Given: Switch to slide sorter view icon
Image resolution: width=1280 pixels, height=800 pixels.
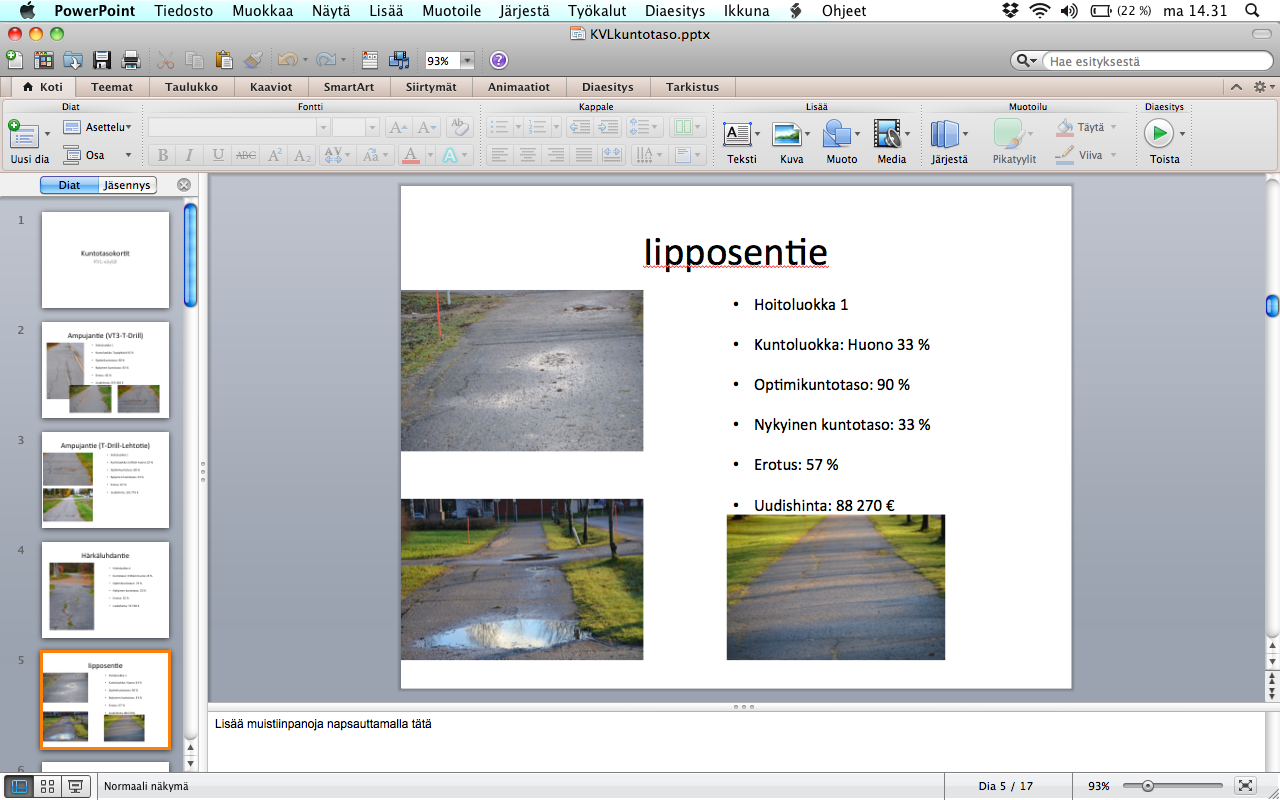Looking at the screenshot, I should 47,786.
